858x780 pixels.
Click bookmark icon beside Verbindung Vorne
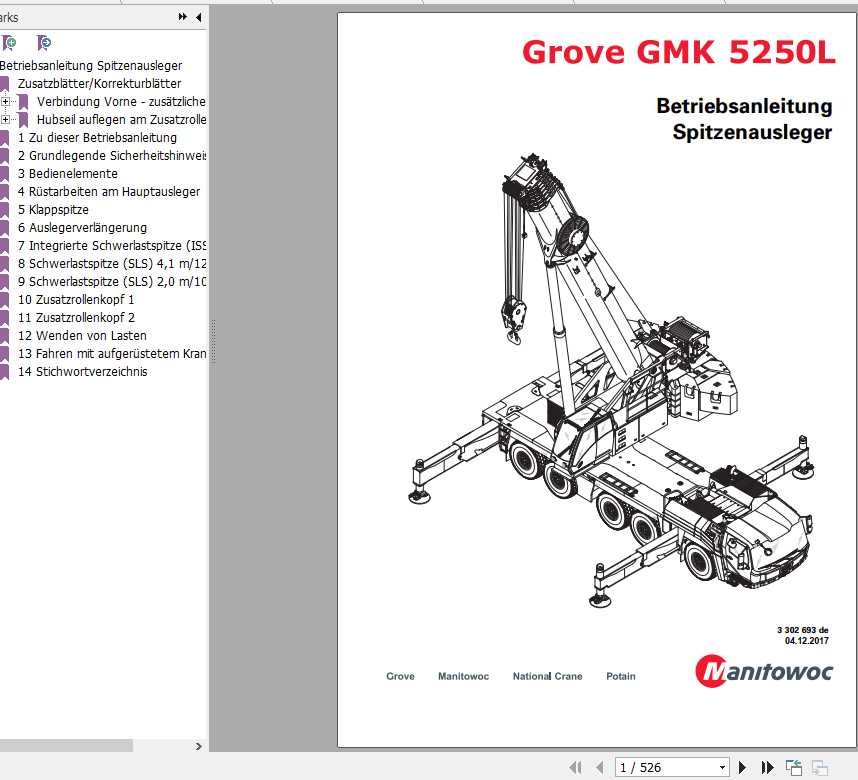pyautogui.click(x=23, y=102)
